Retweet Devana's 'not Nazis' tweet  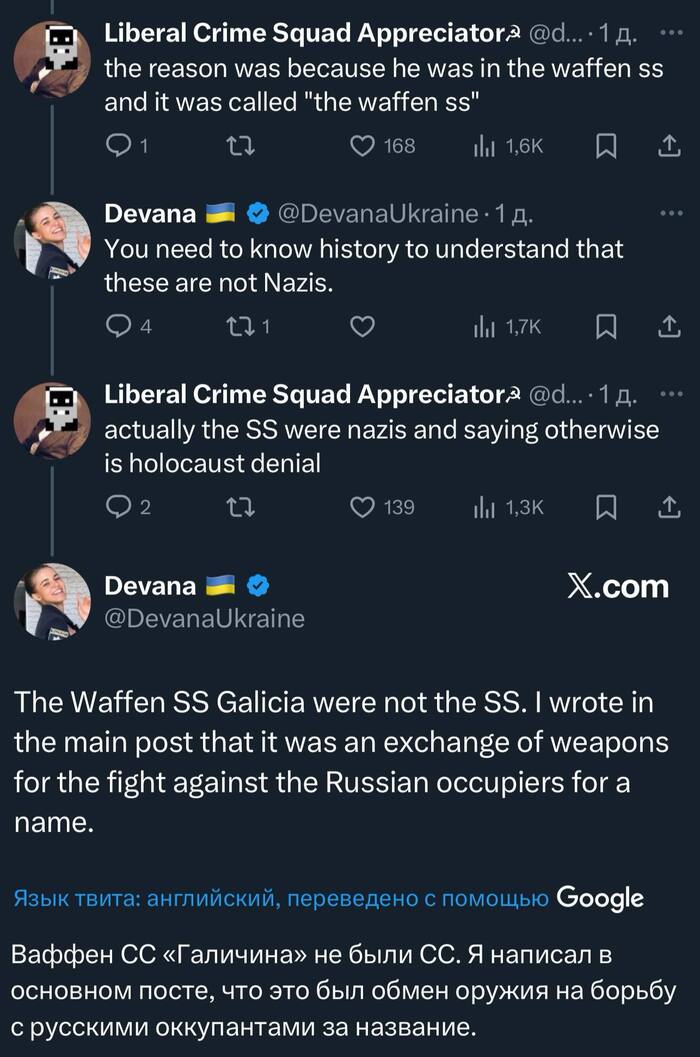pos(240,326)
